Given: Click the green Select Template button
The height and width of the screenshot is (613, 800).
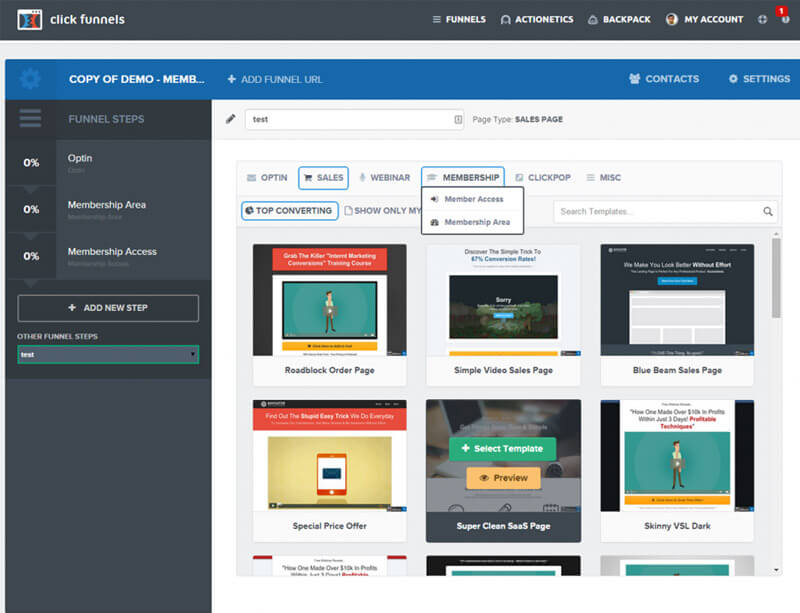Looking at the screenshot, I should pyautogui.click(x=503, y=449).
